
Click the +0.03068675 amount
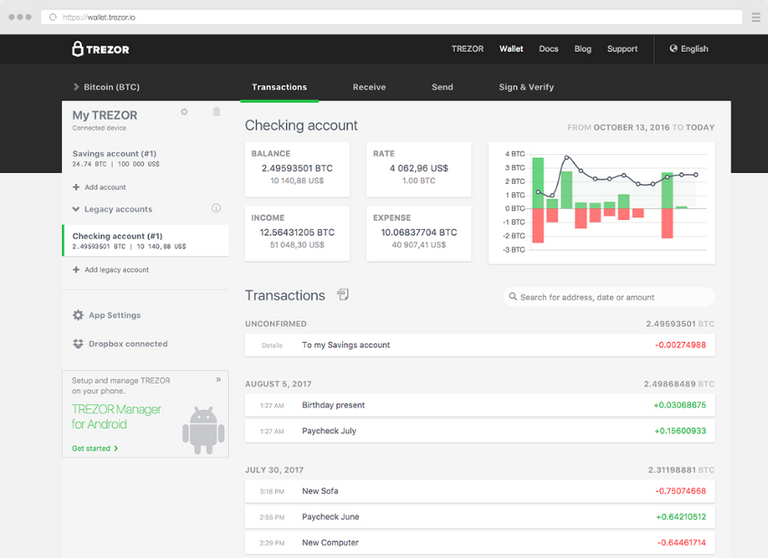pyautogui.click(x=680, y=405)
